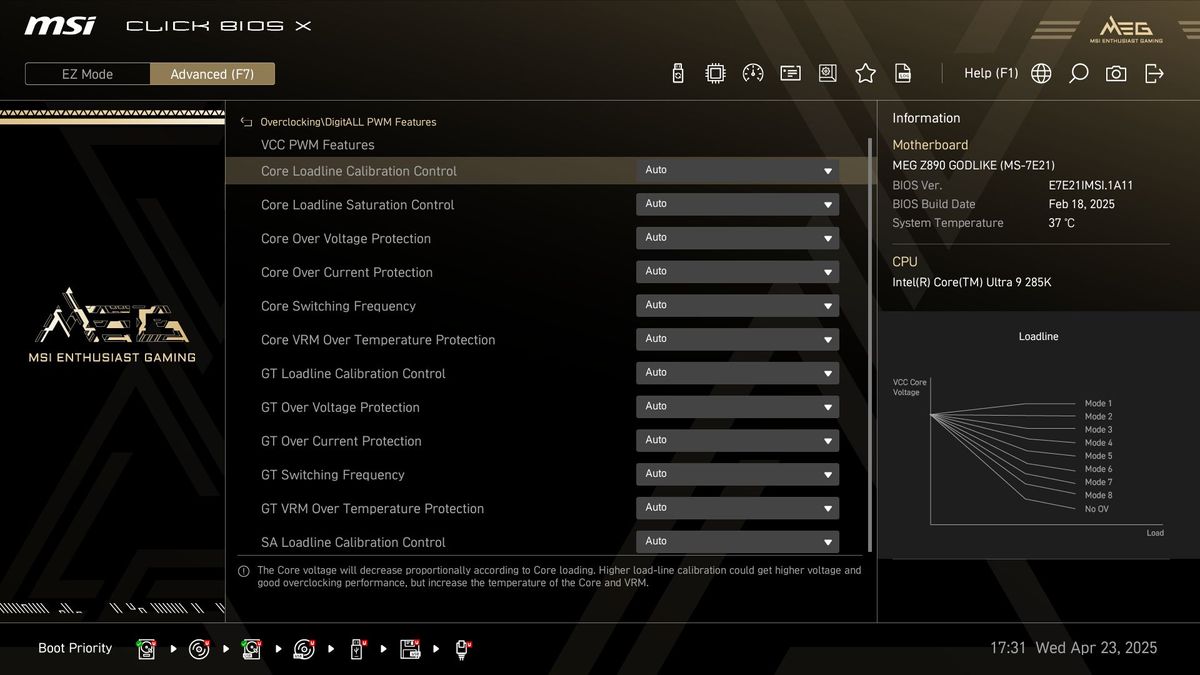Image resolution: width=1200 pixels, height=675 pixels.
Task: Click the date Wed Apr 23, 2025
Action: pyautogui.click(x=1096, y=648)
